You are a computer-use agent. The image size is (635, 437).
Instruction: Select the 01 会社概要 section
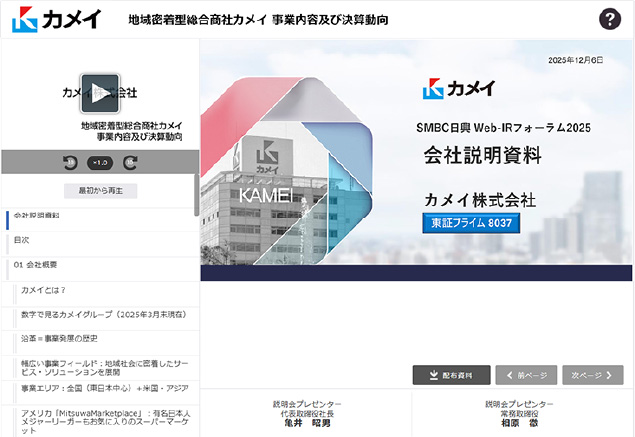36,265
